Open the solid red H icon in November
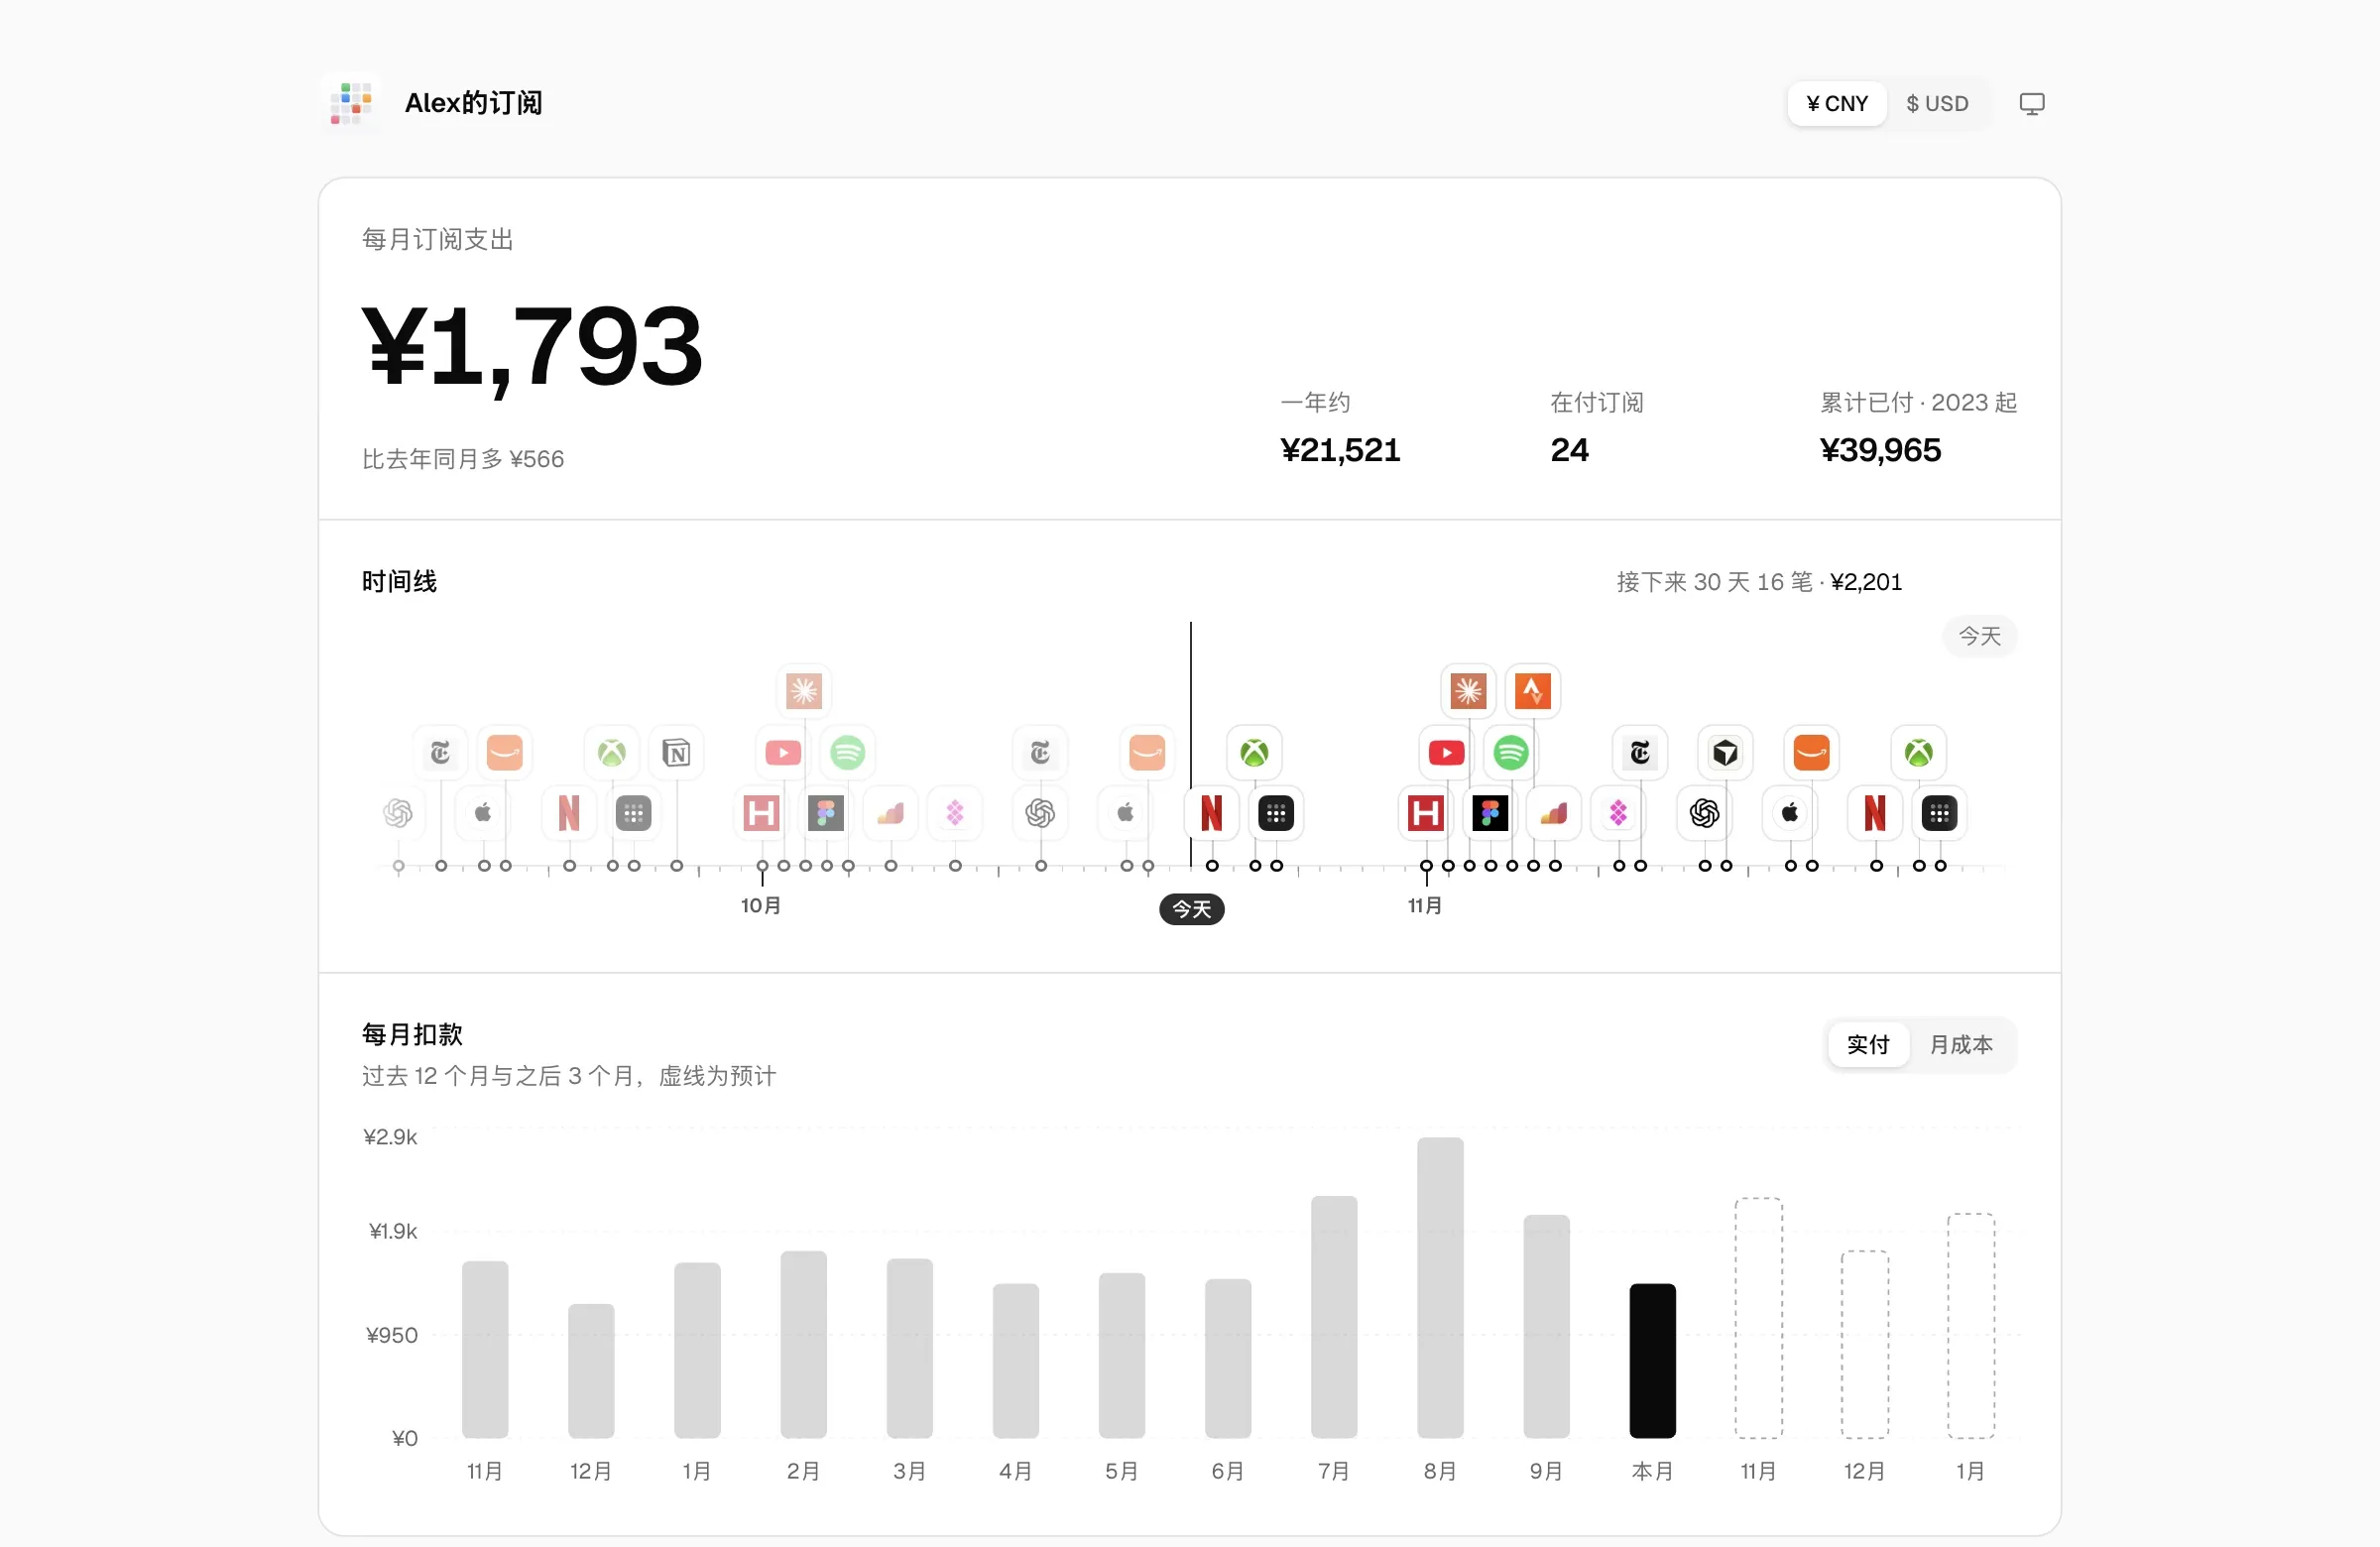Image resolution: width=2380 pixels, height=1547 pixels. click(x=1426, y=813)
